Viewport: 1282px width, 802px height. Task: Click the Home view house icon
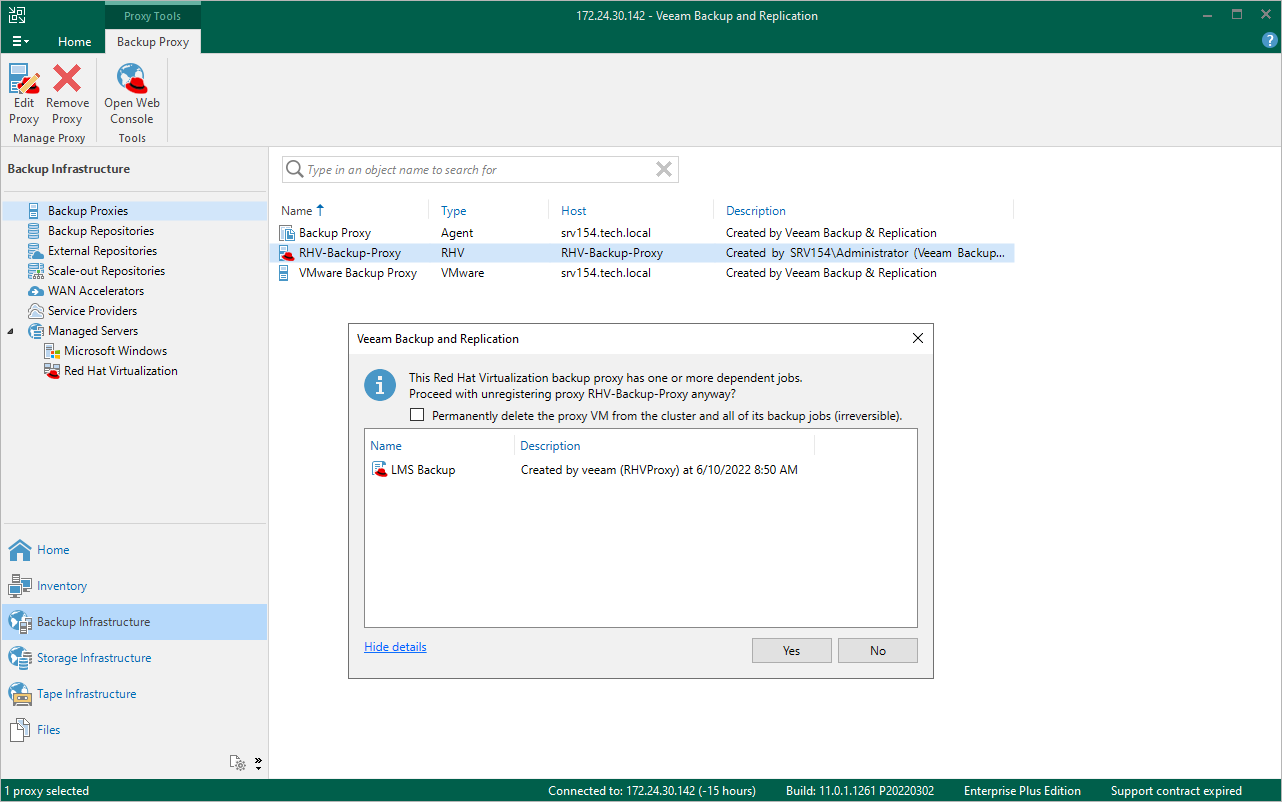(x=20, y=550)
